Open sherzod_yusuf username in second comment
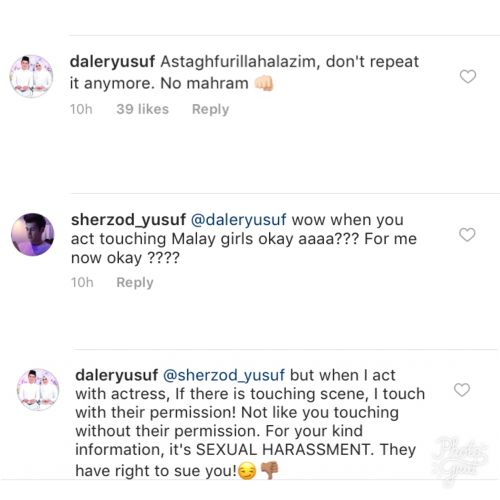The width and height of the screenshot is (500, 500). [128, 220]
